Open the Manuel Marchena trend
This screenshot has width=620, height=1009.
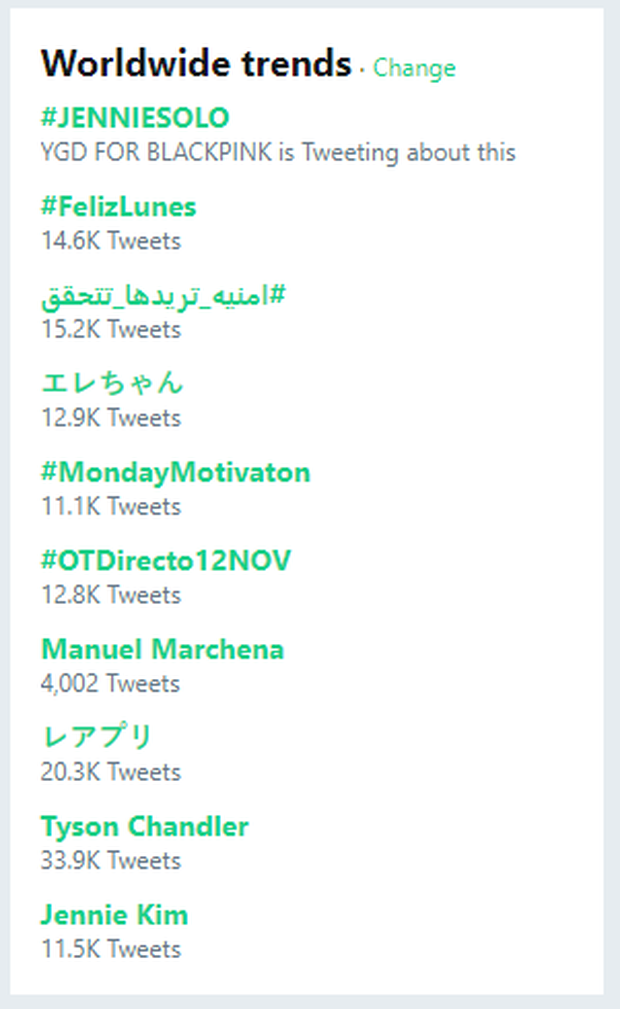point(162,649)
